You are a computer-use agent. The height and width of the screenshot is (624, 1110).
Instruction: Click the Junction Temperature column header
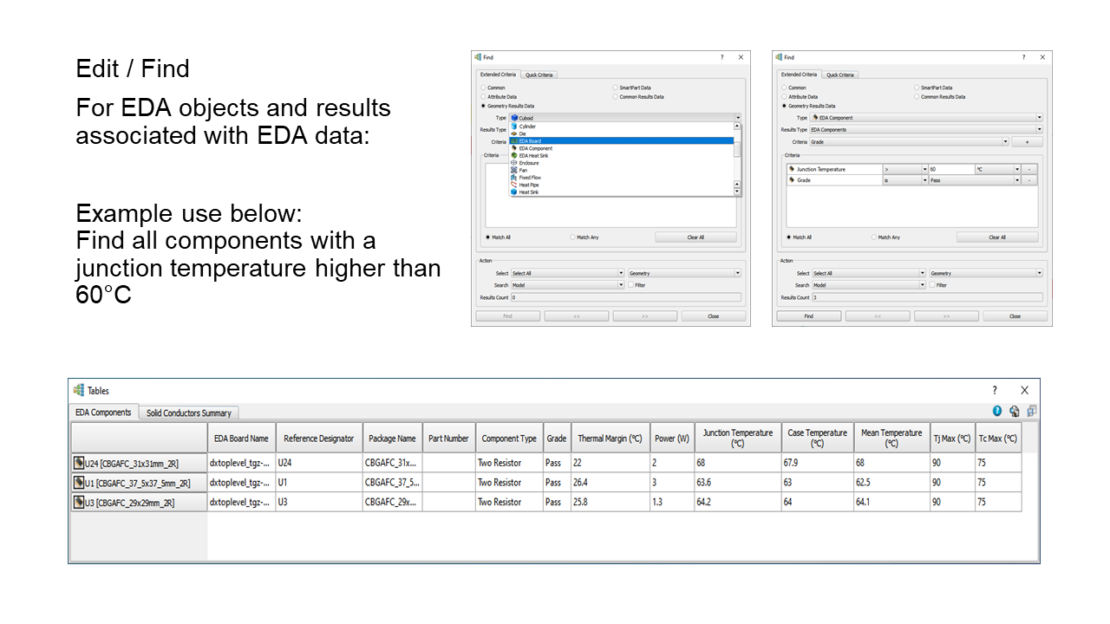point(737,438)
